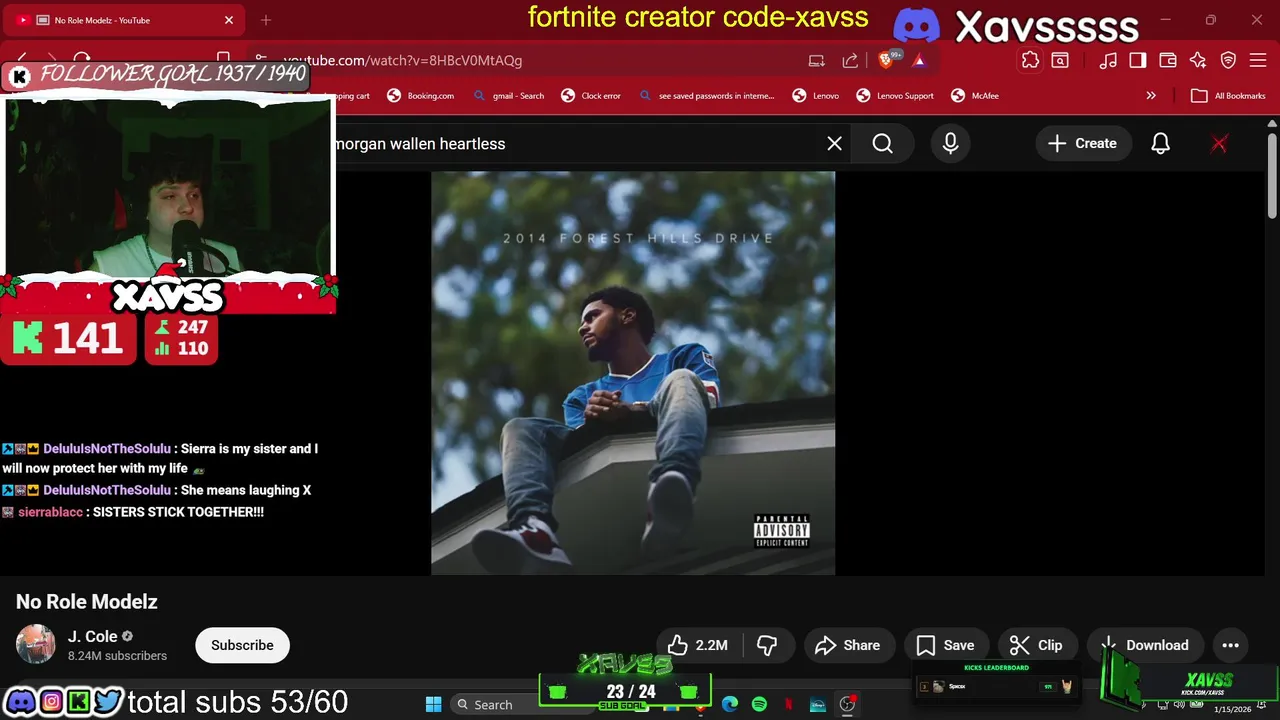Open the Brave Wallet icon
Image resolution: width=1280 pixels, height=720 pixels.
(x=1167, y=60)
